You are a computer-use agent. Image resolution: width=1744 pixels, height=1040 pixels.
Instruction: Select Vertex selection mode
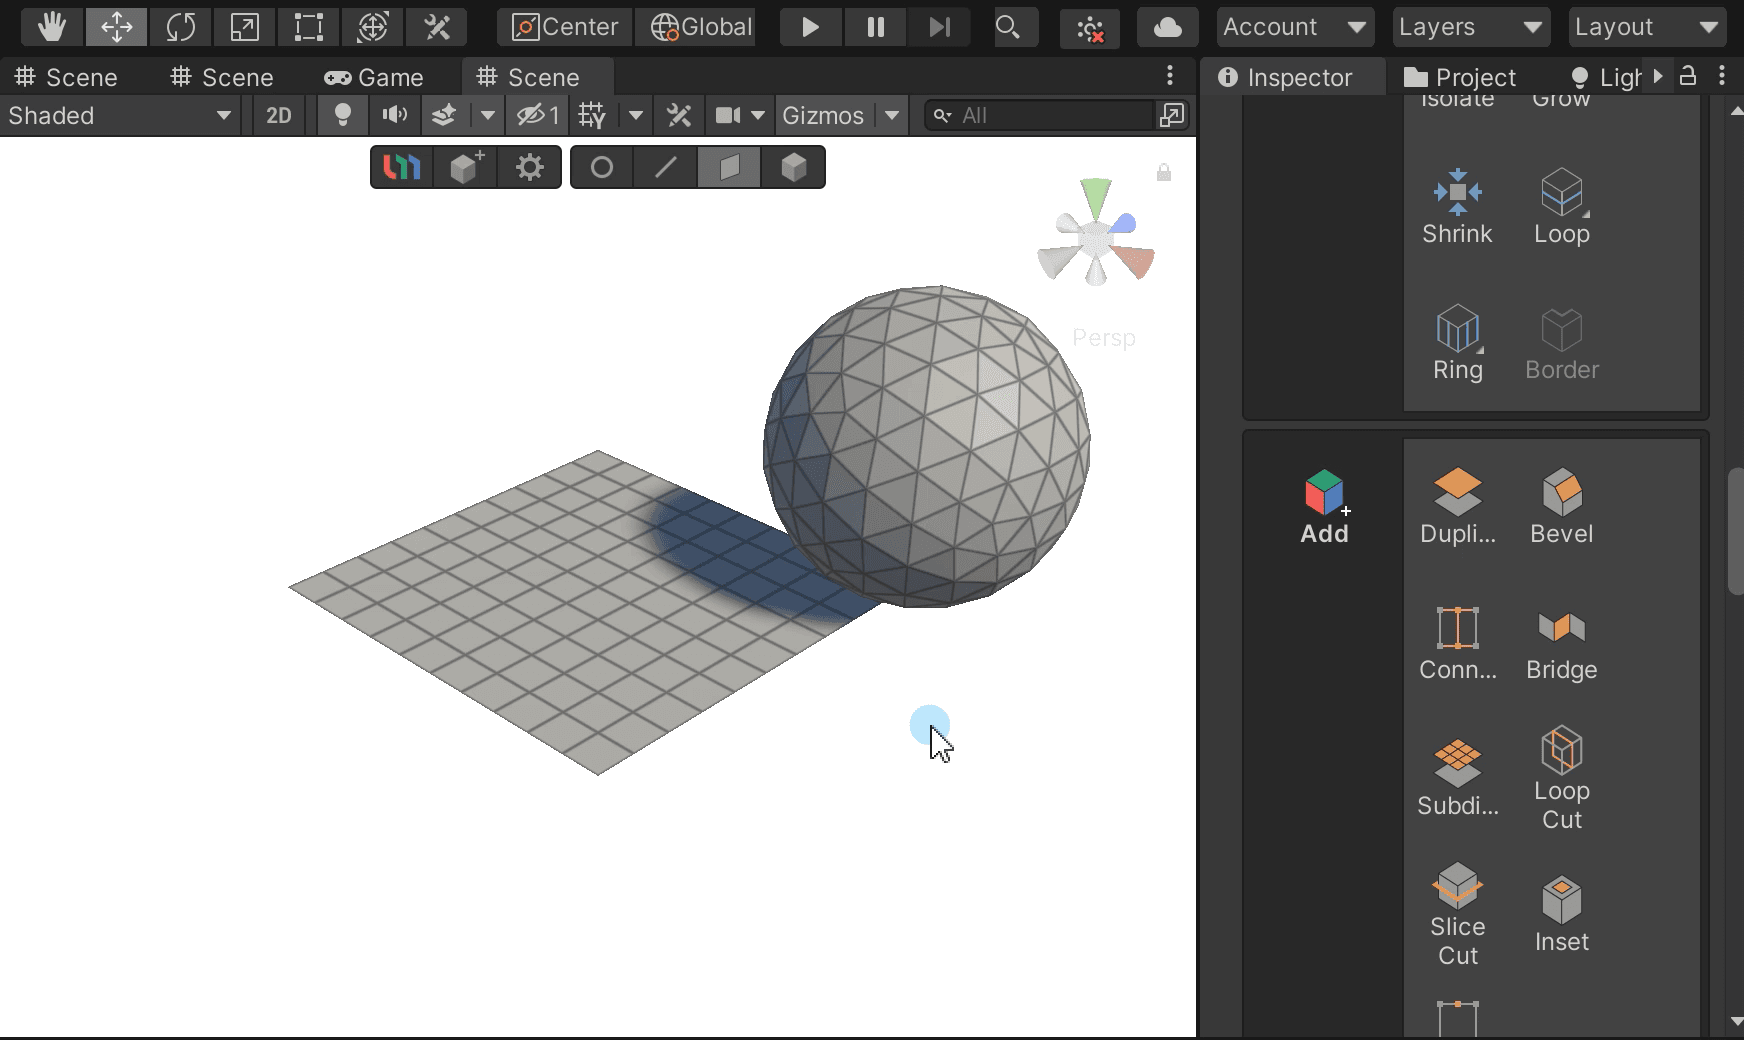pyautogui.click(x=602, y=167)
